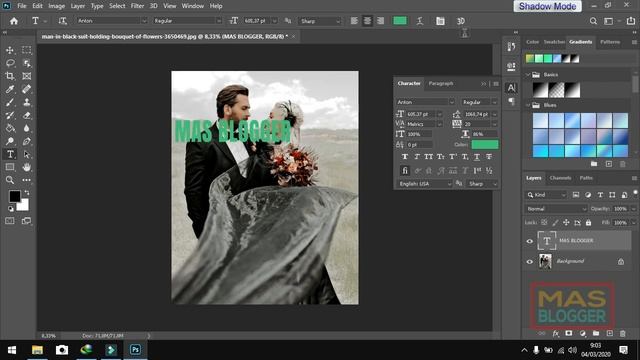Image resolution: width=640 pixels, height=360 pixels.
Task: Select the Background layer thumbnail
Action: point(545,262)
